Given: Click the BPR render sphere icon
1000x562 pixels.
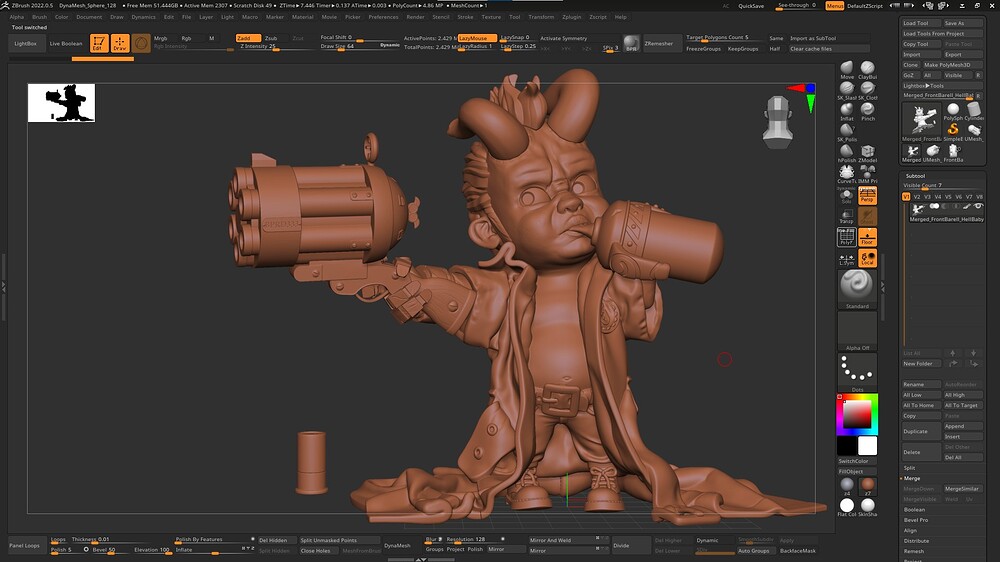Looking at the screenshot, I should (x=631, y=43).
